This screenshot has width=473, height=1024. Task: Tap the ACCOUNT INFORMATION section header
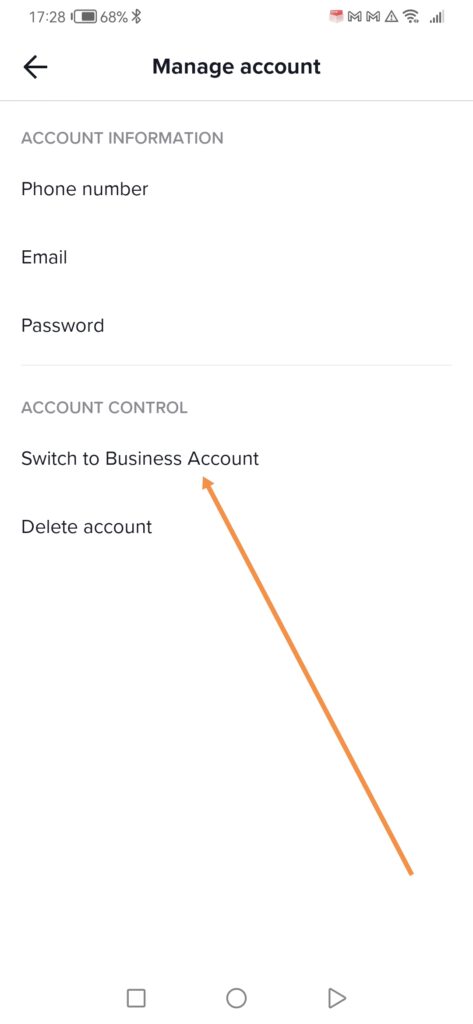(122, 138)
